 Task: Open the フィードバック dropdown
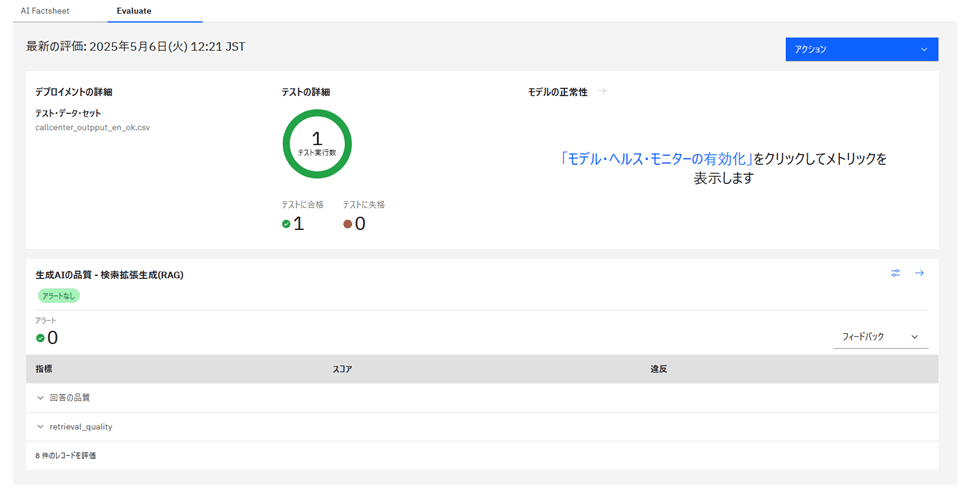(x=880, y=337)
